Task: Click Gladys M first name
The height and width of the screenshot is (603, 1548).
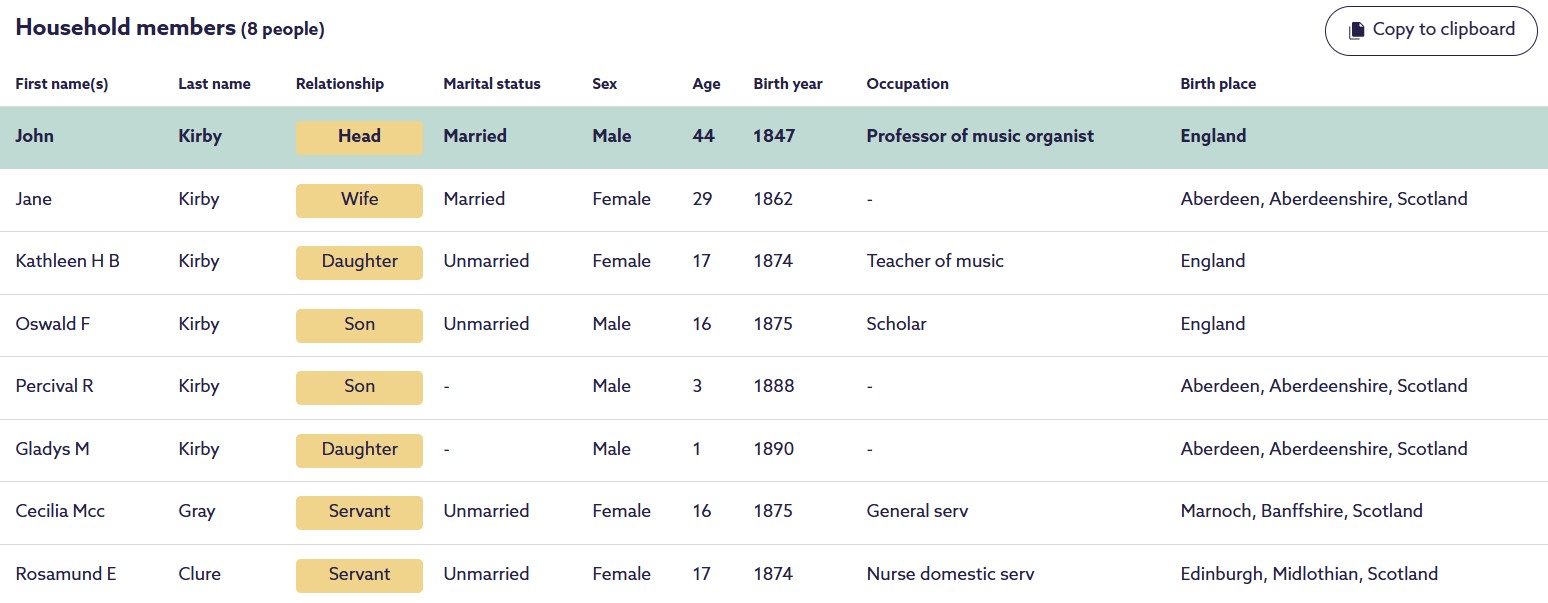Action: (52, 449)
